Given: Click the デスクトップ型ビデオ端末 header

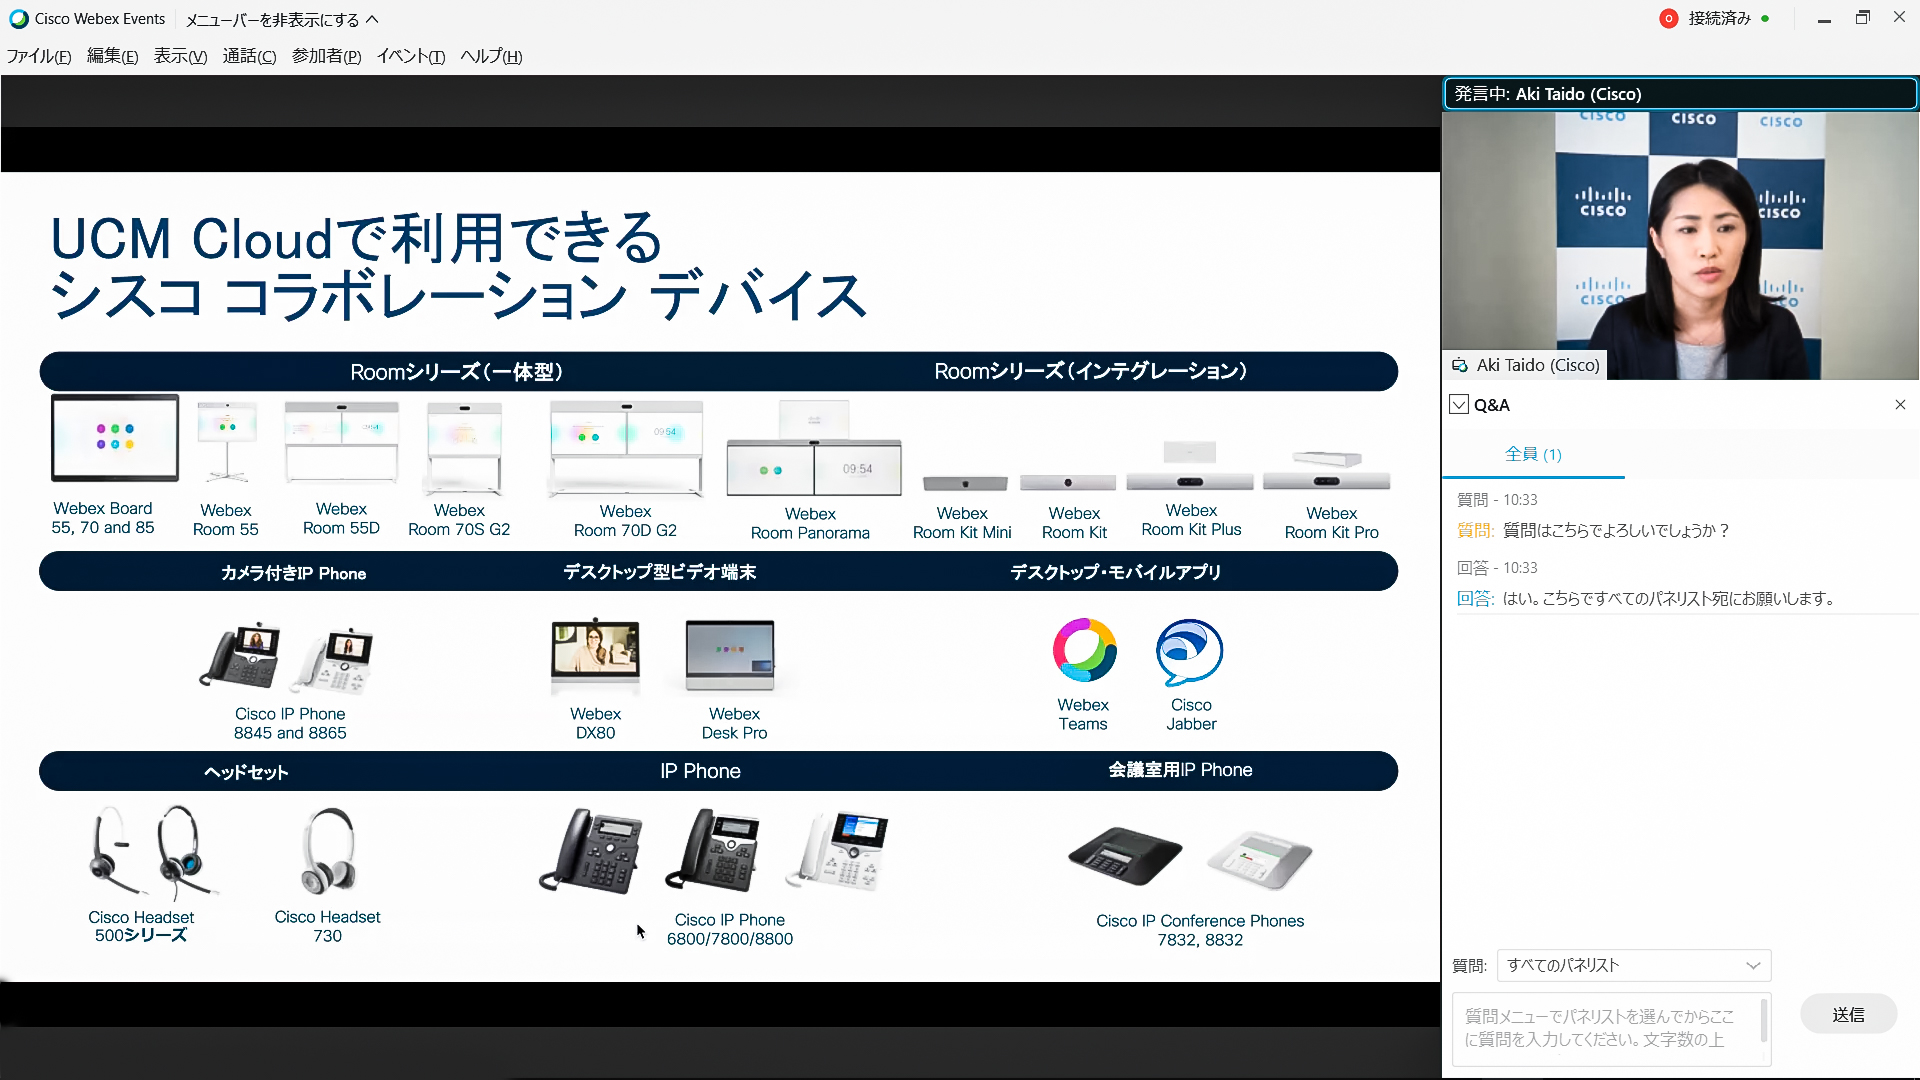Looking at the screenshot, I should (x=660, y=572).
